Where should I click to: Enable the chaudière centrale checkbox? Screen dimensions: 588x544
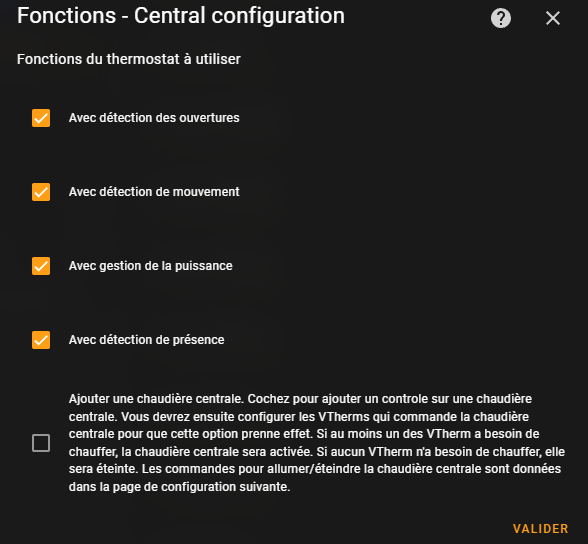coord(41,443)
